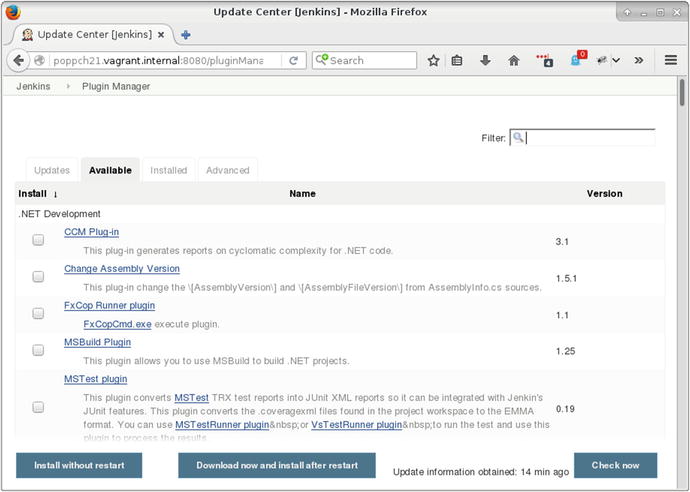Expand the breadcrumb arrow after Jenkins

68,86
